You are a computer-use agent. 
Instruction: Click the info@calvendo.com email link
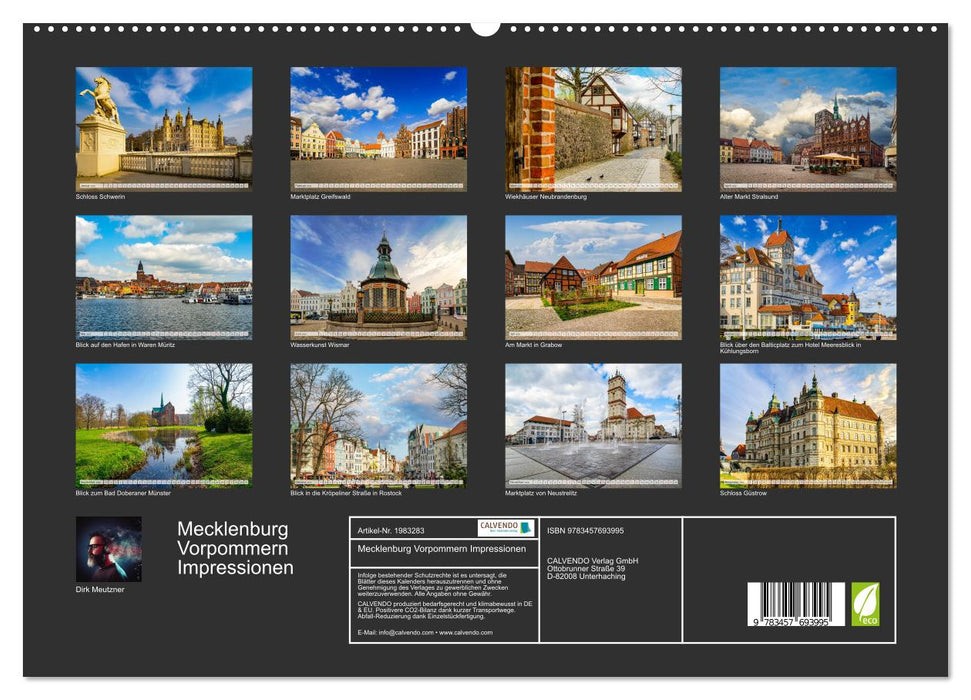(x=404, y=631)
